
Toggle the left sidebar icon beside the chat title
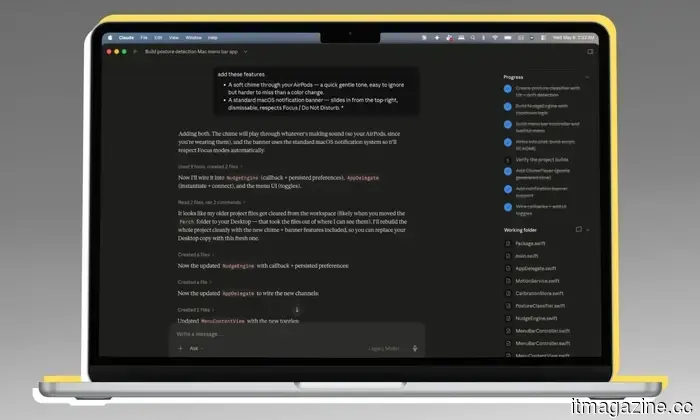pos(135,51)
